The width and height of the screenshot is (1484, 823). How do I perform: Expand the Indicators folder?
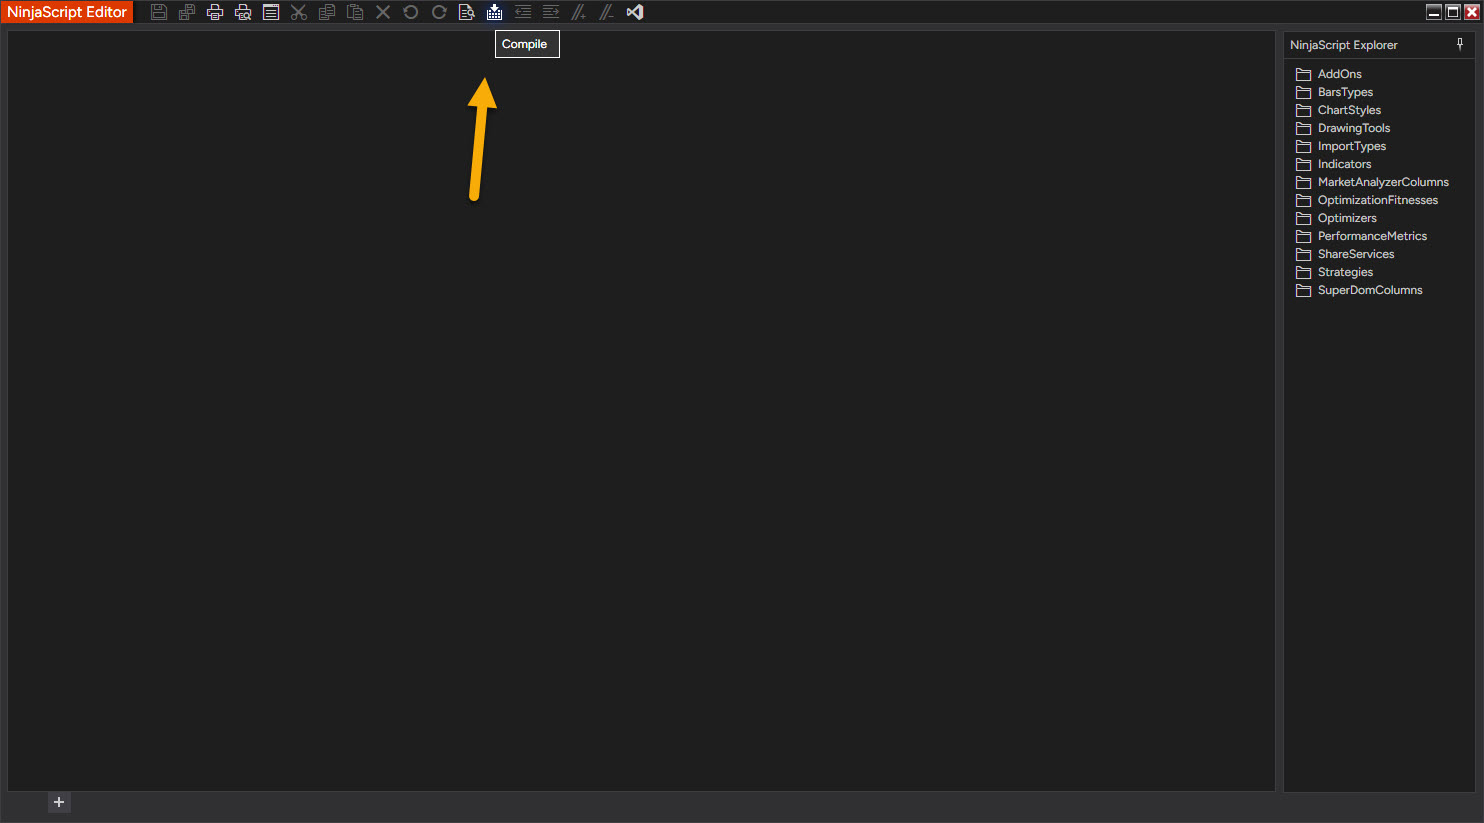(1334, 164)
